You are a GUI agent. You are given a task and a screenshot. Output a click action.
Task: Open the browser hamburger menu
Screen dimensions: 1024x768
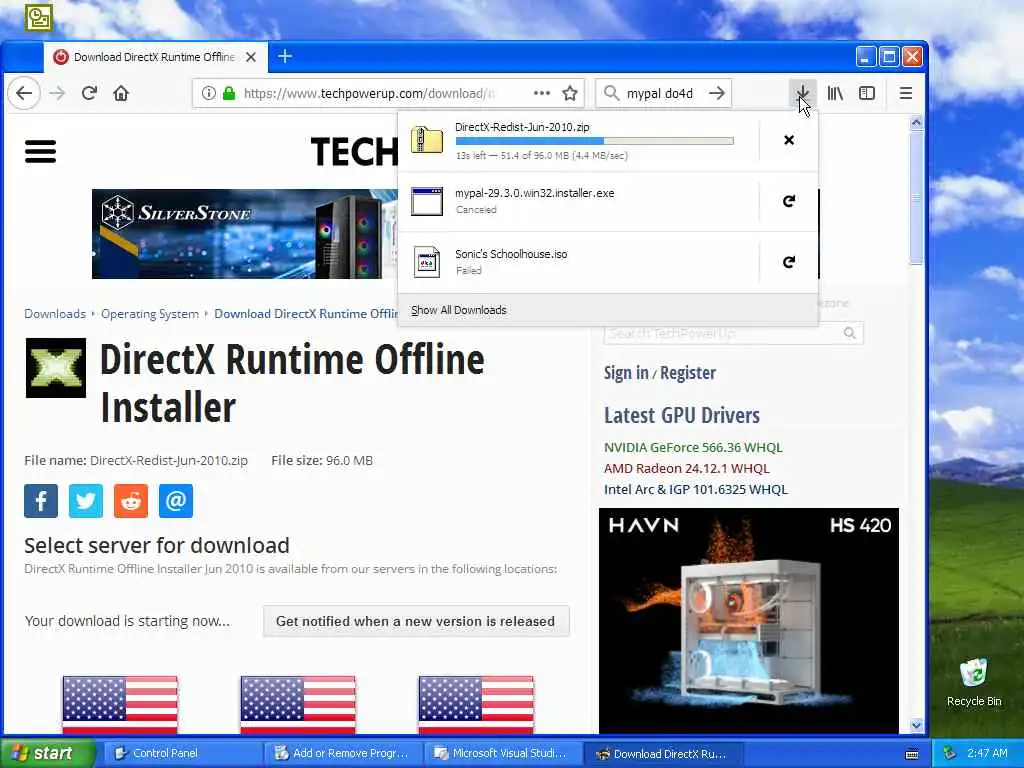tap(906, 93)
